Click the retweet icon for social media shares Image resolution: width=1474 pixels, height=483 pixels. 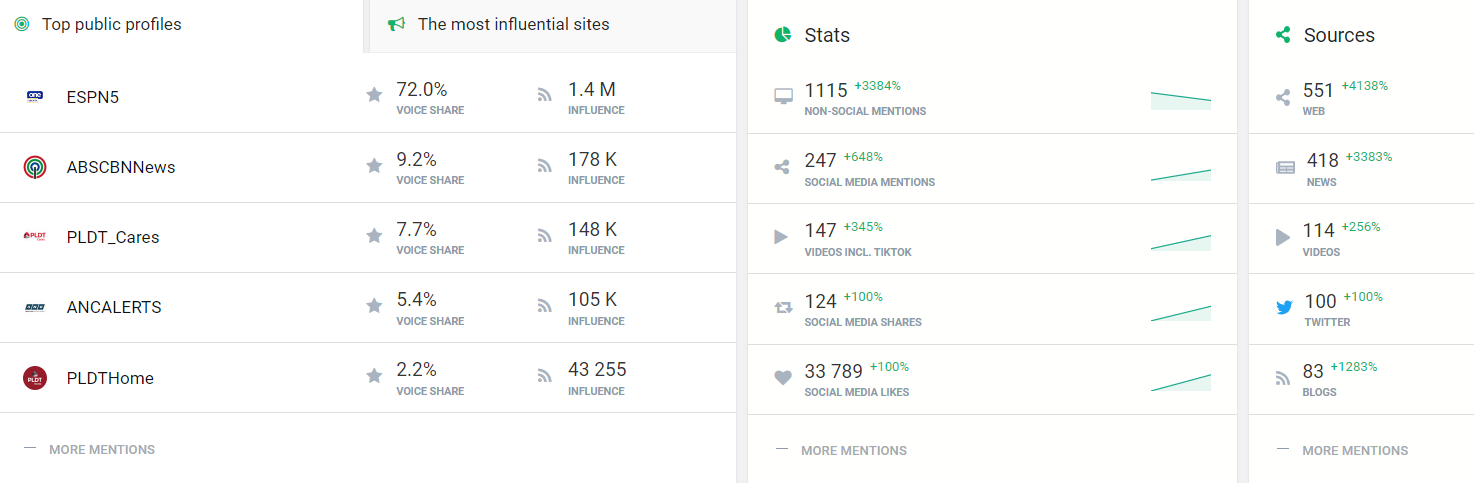click(x=783, y=307)
